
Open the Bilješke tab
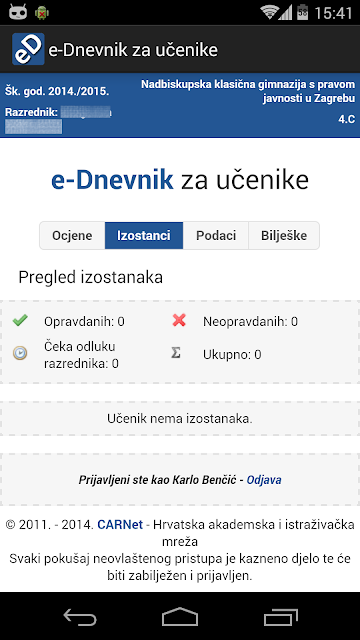tap(284, 236)
